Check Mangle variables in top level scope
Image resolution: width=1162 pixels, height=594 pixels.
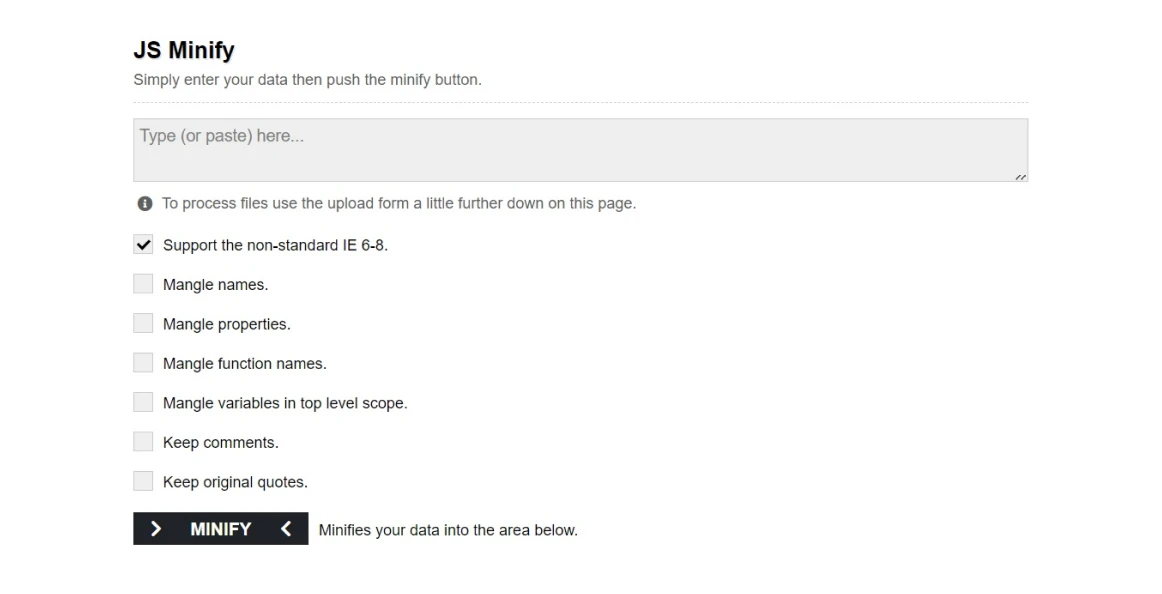[x=142, y=402]
